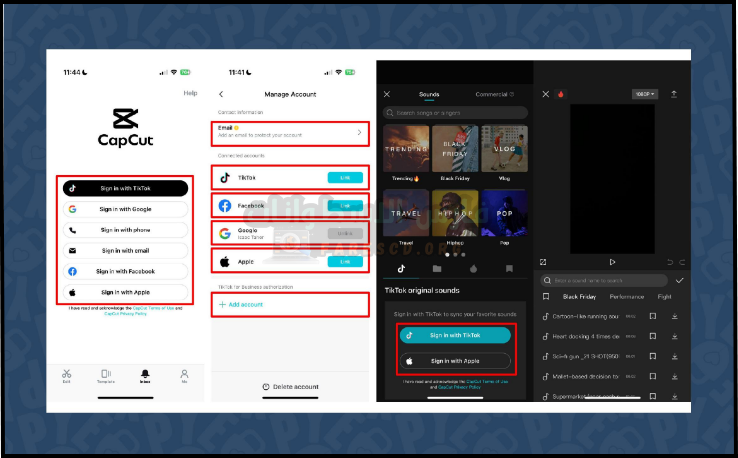Viewport: 738px width, 458px height.
Task: Tap Sign in with Google
Action: pos(125,209)
